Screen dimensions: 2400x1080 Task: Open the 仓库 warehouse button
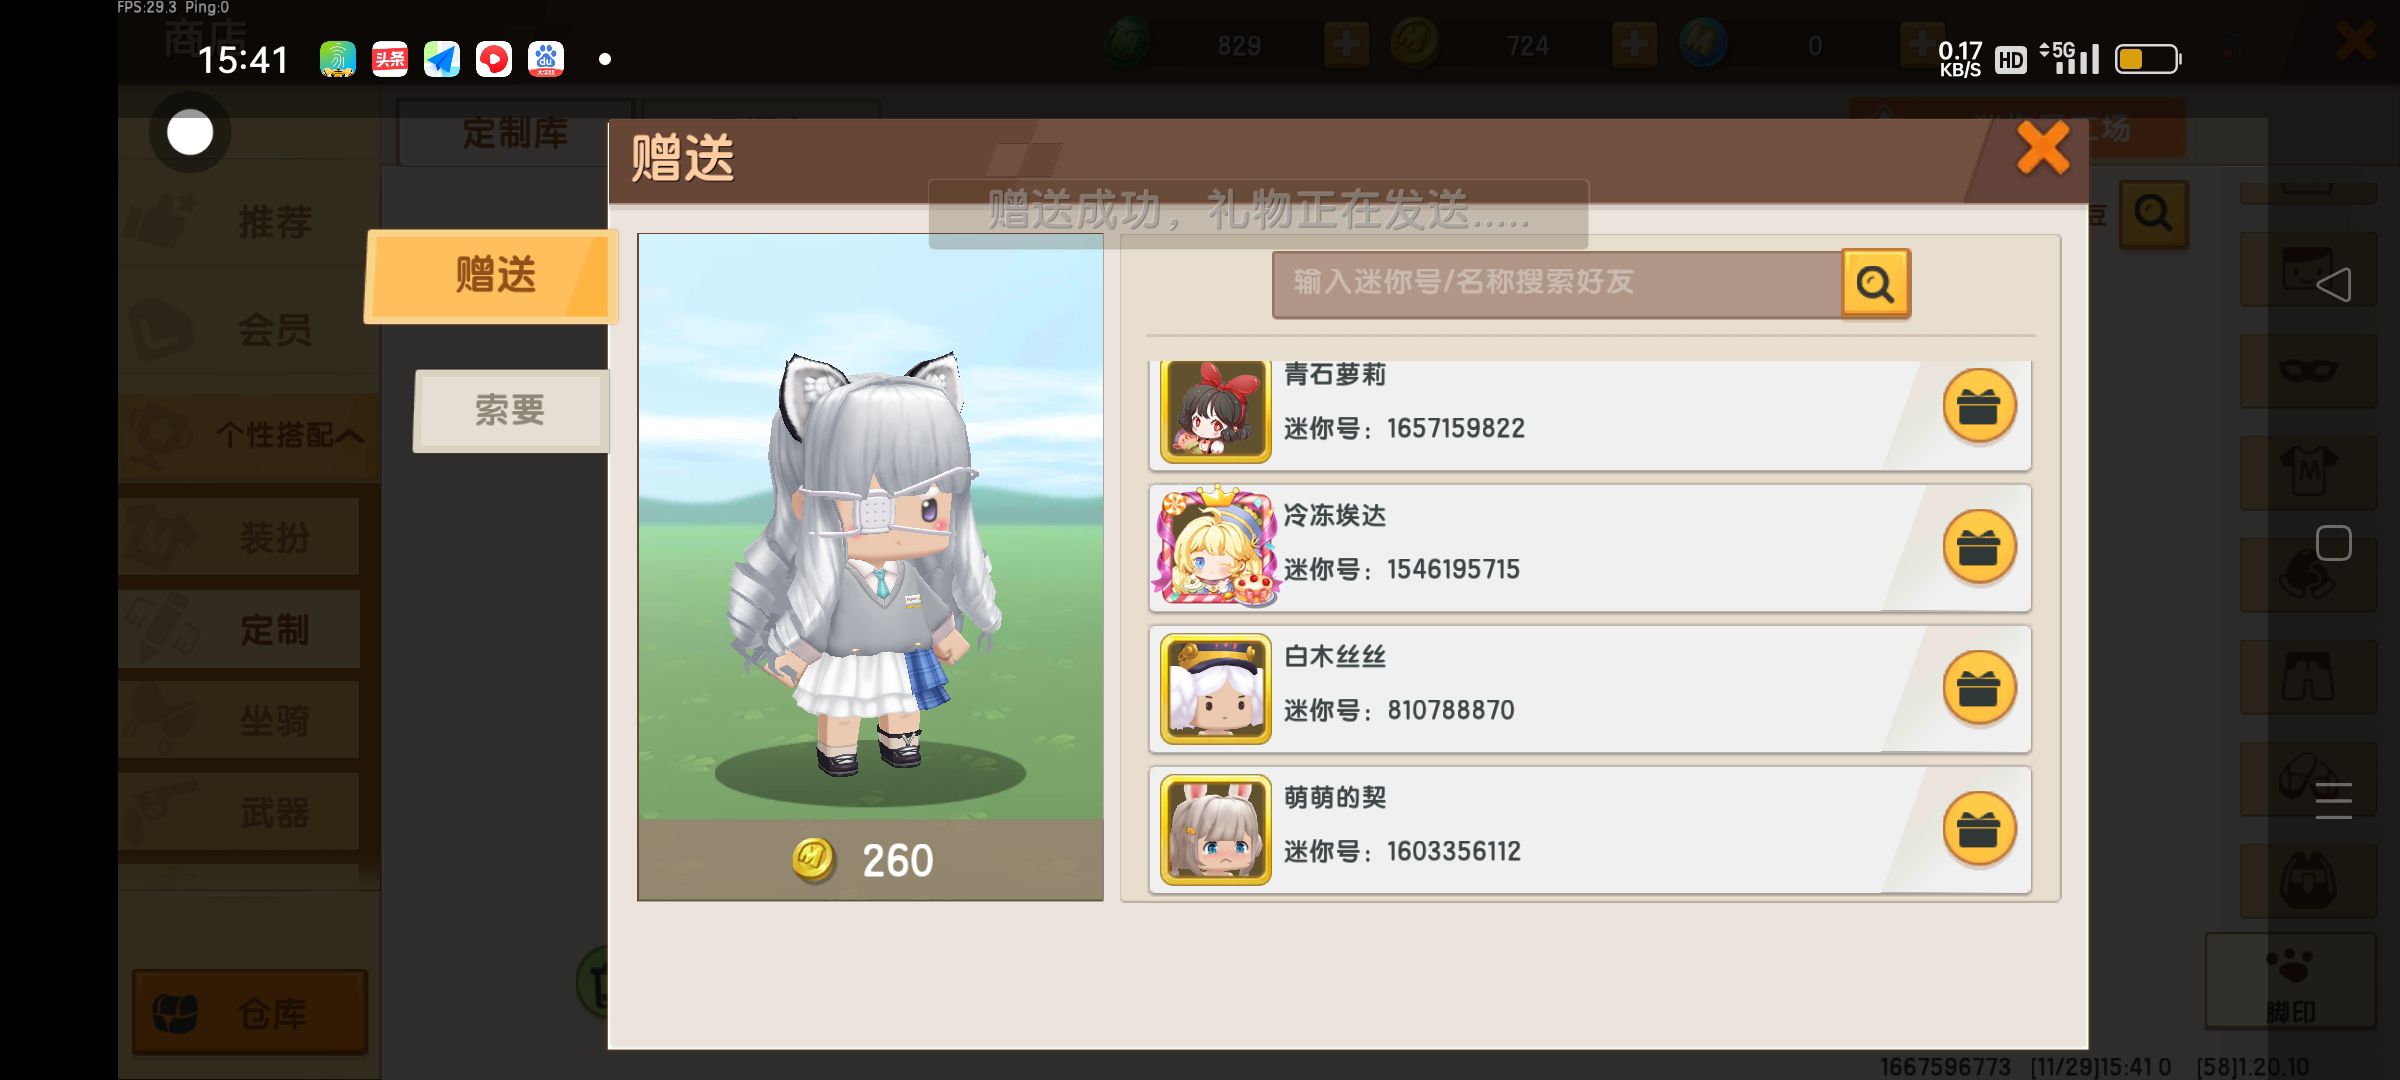[250, 1012]
